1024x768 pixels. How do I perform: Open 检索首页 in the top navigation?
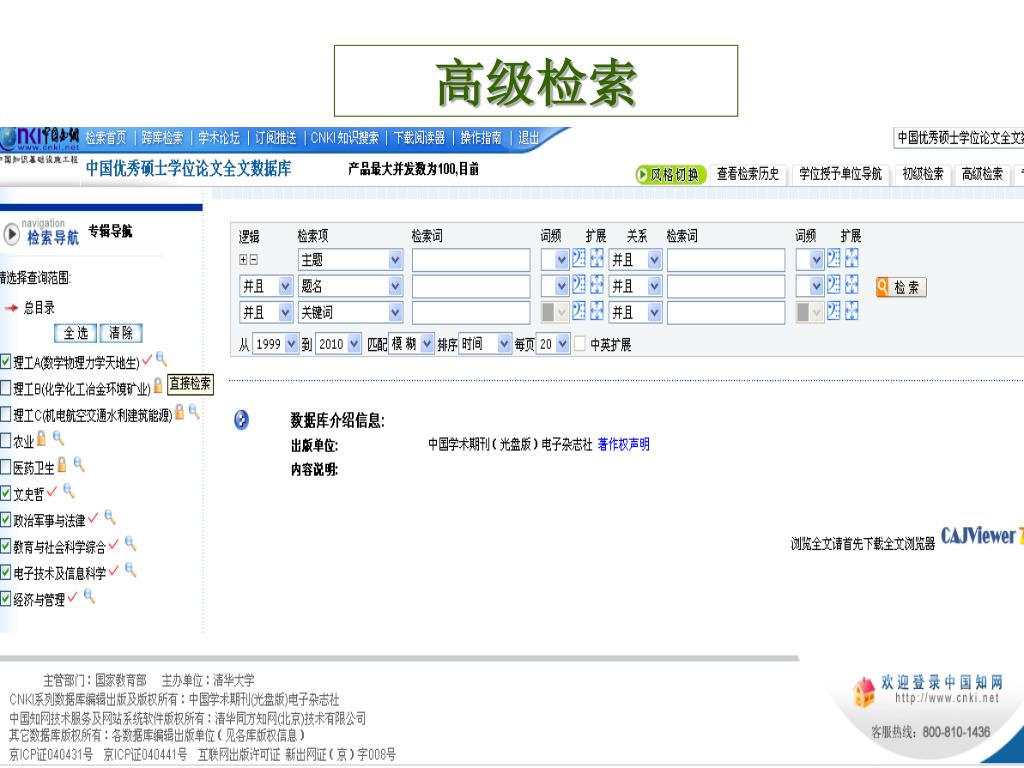[106, 138]
